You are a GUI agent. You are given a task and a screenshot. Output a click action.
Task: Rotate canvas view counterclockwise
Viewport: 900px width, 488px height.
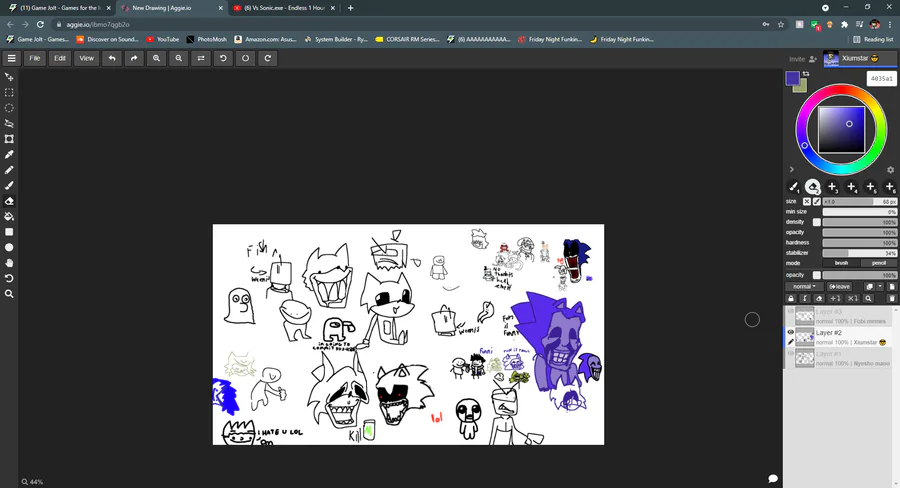[223, 58]
